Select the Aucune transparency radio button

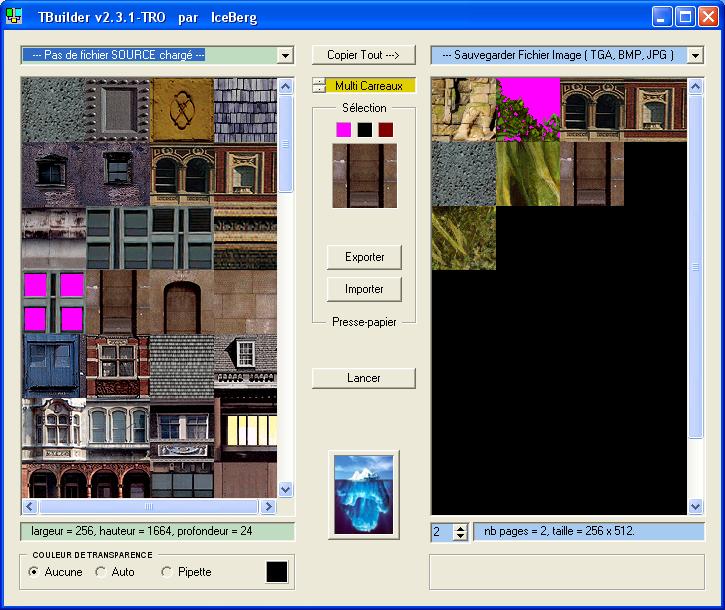pyautogui.click(x=33, y=572)
